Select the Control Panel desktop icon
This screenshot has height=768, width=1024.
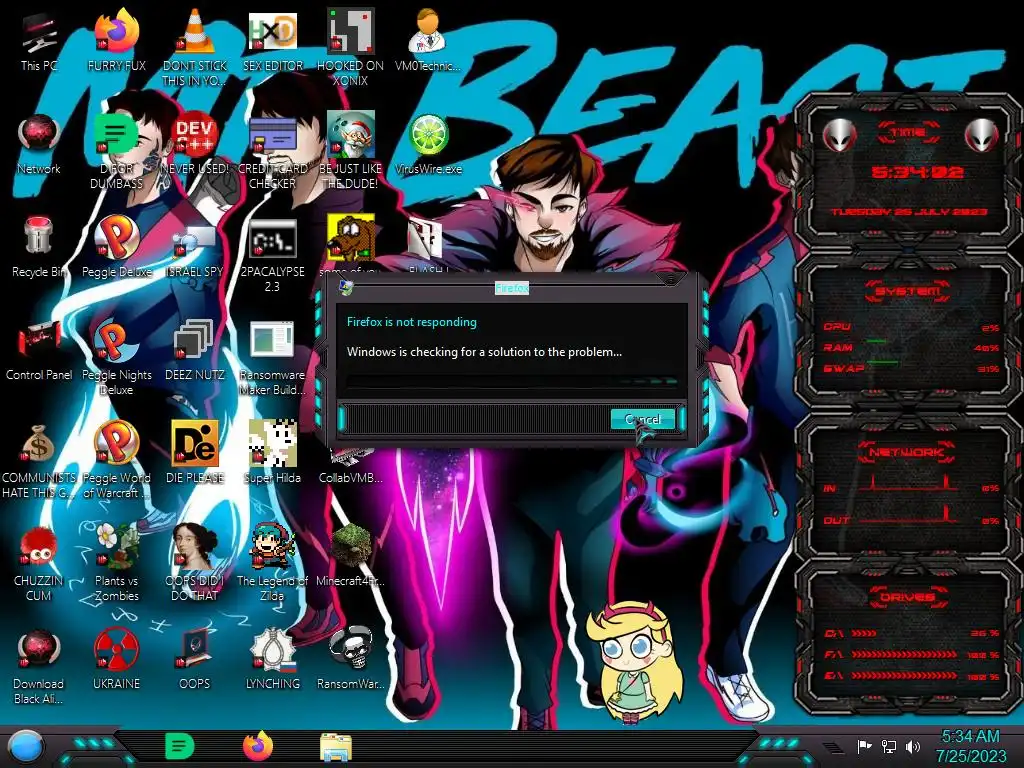pyautogui.click(x=39, y=350)
